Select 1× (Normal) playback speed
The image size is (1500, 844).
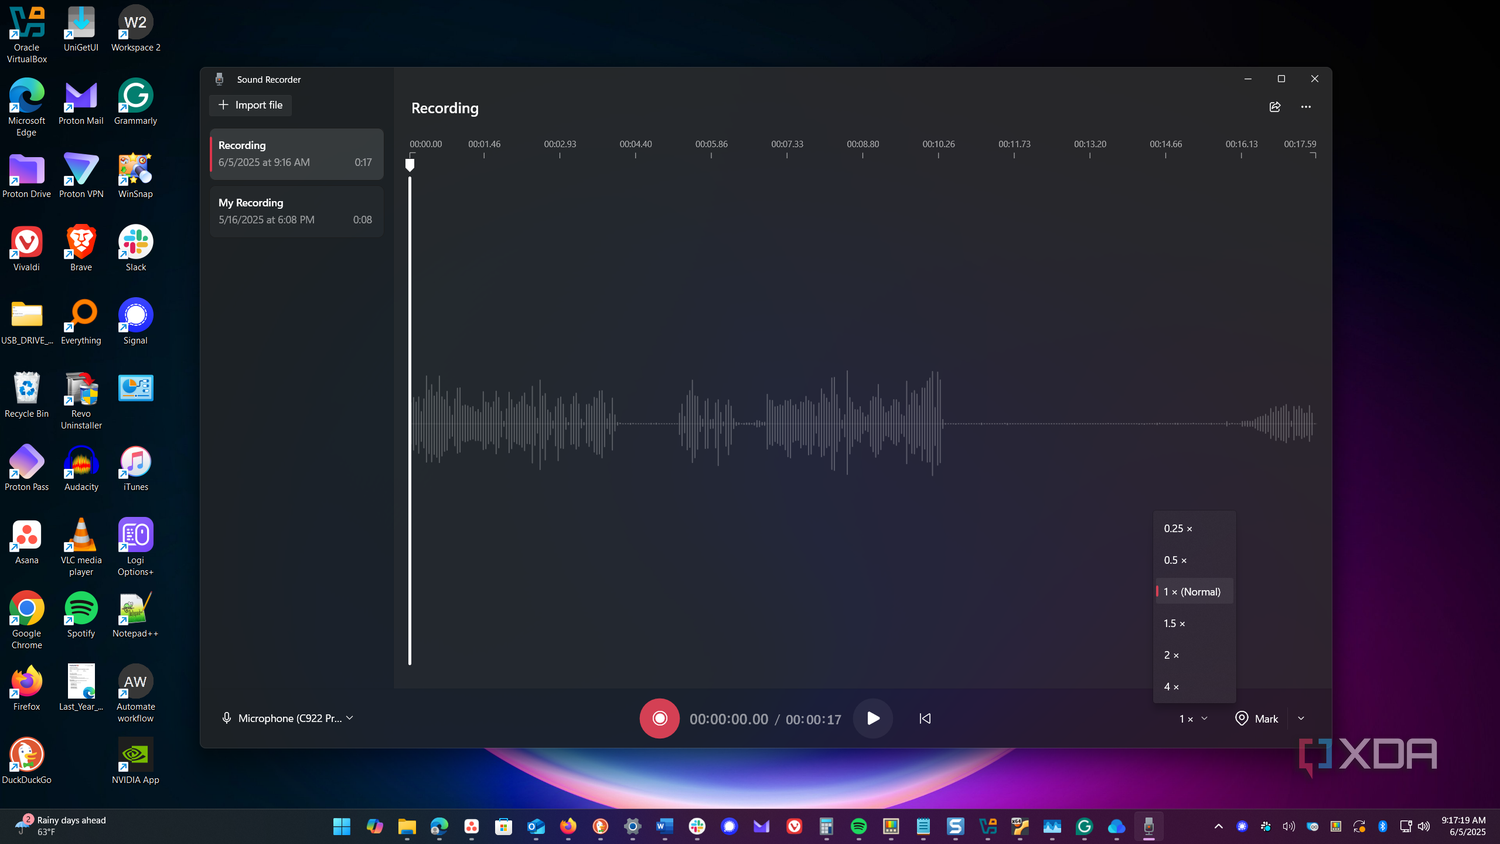[x=1195, y=592]
